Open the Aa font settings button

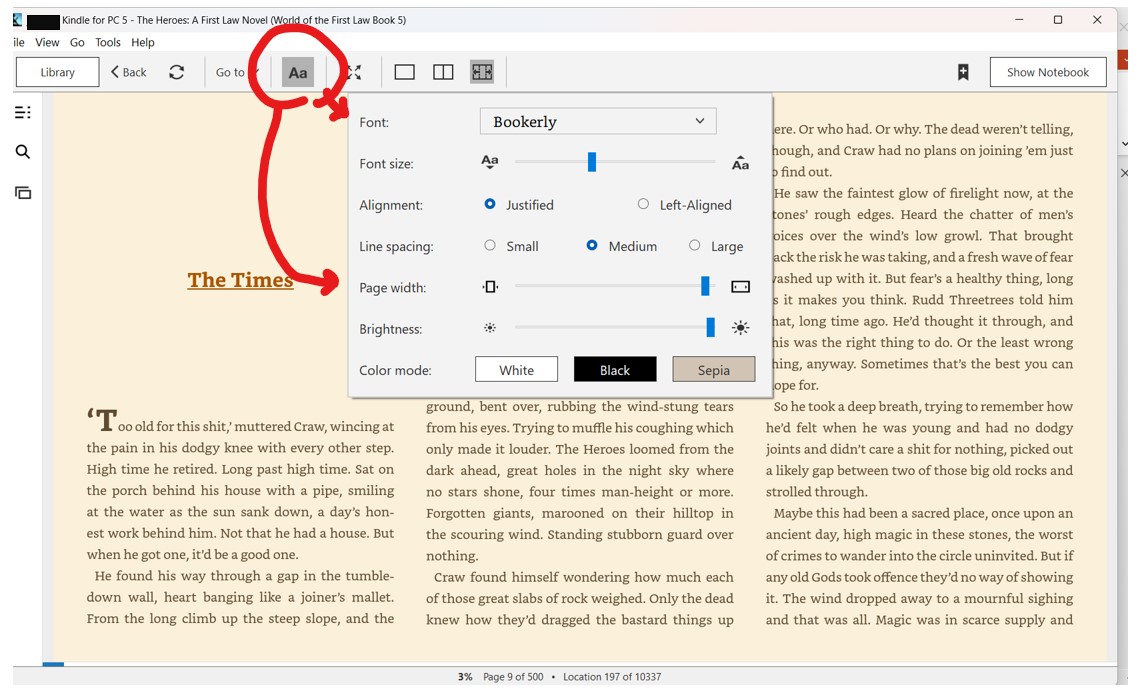(x=298, y=73)
